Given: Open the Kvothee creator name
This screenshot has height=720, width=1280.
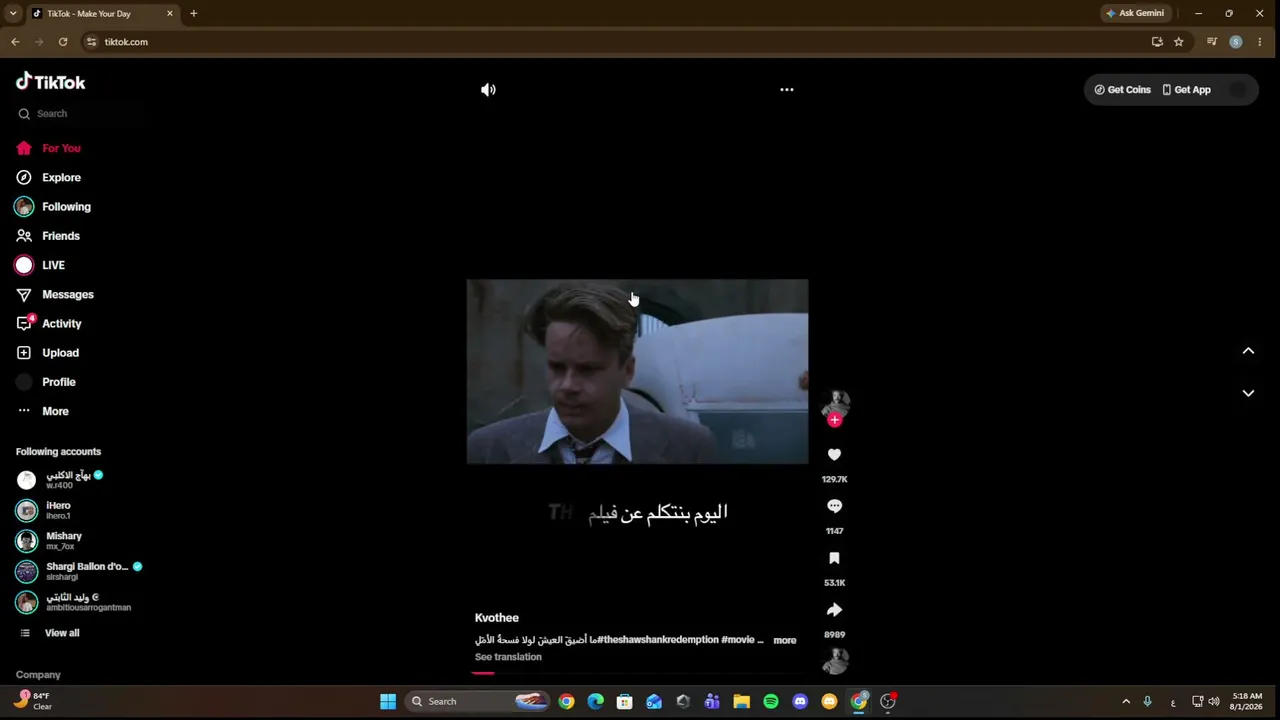Looking at the screenshot, I should (x=497, y=618).
